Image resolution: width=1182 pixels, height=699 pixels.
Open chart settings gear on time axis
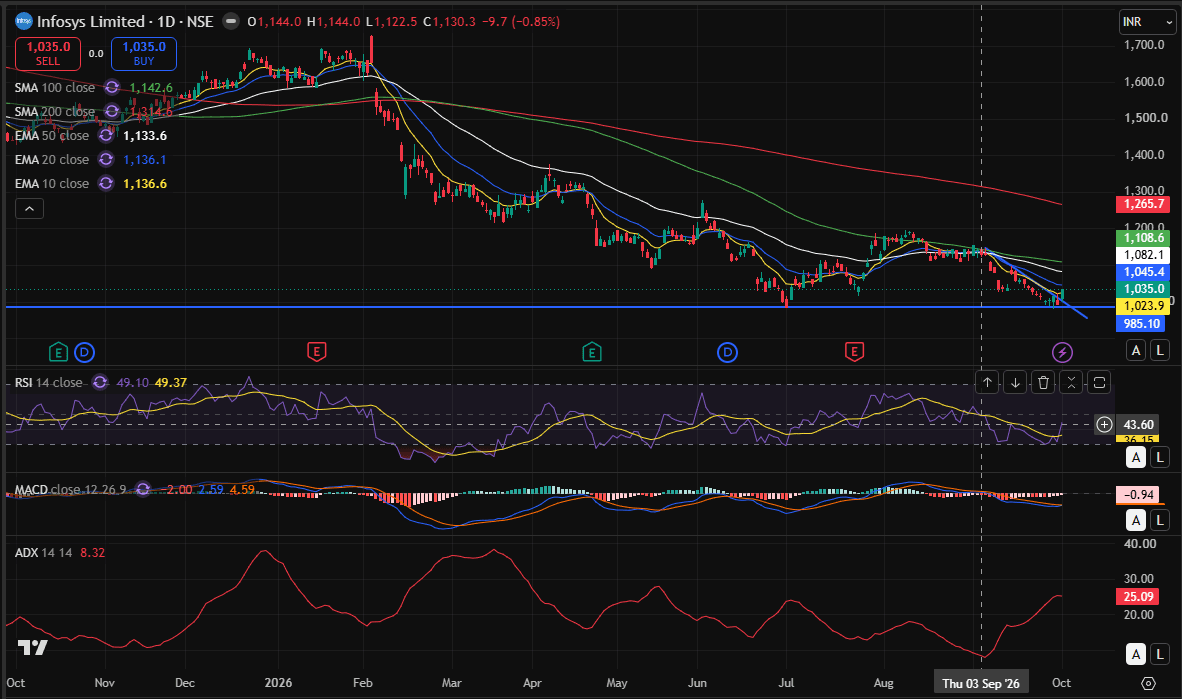click(x=1148, y=683)
